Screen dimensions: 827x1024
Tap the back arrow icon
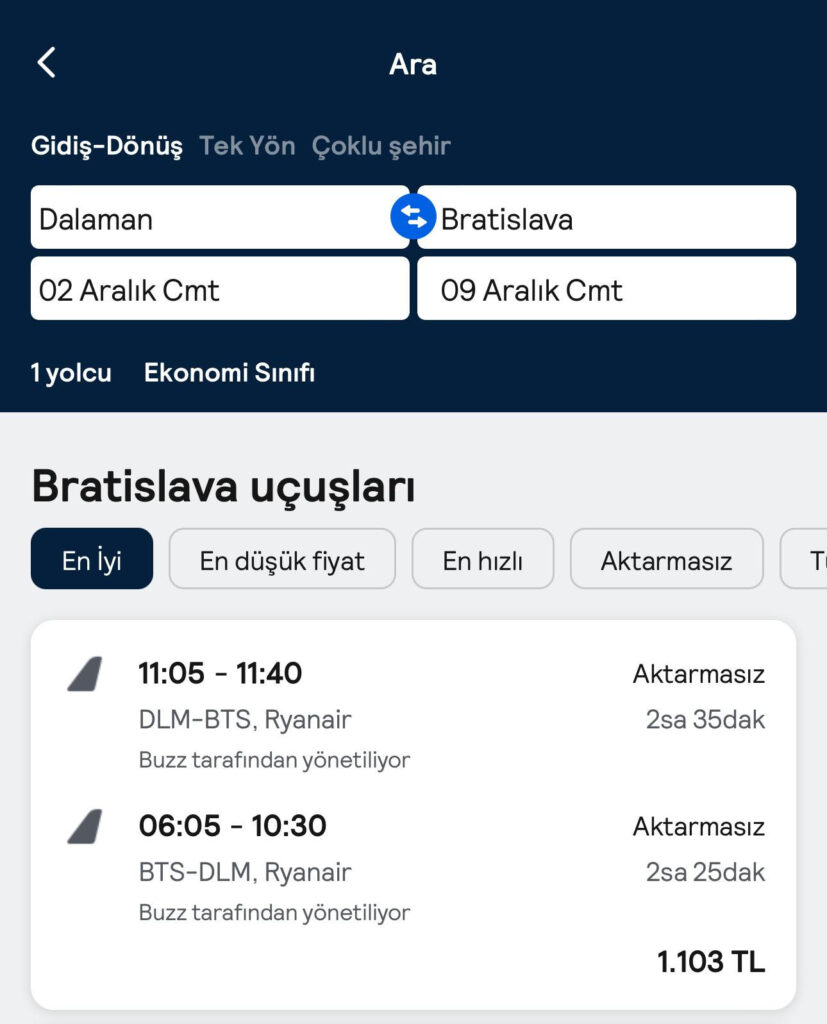pos(46,63)
